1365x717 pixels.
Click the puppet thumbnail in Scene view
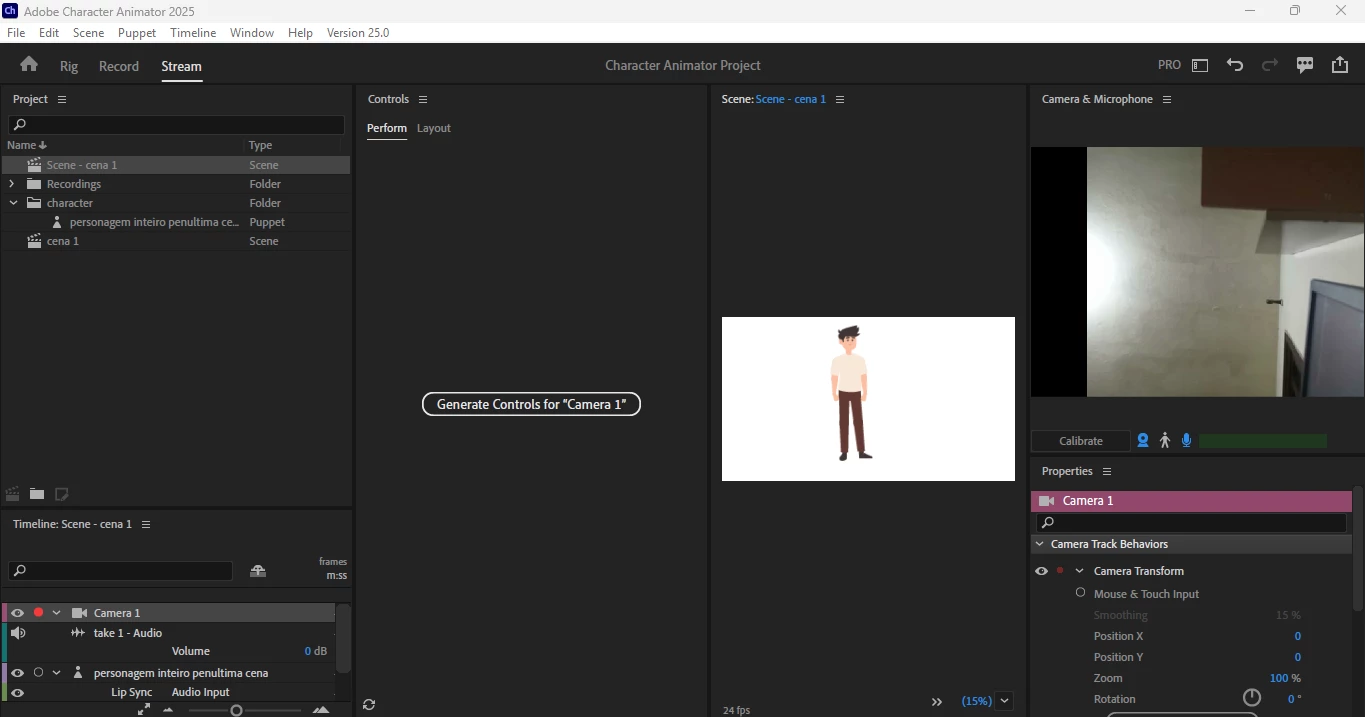850,393
